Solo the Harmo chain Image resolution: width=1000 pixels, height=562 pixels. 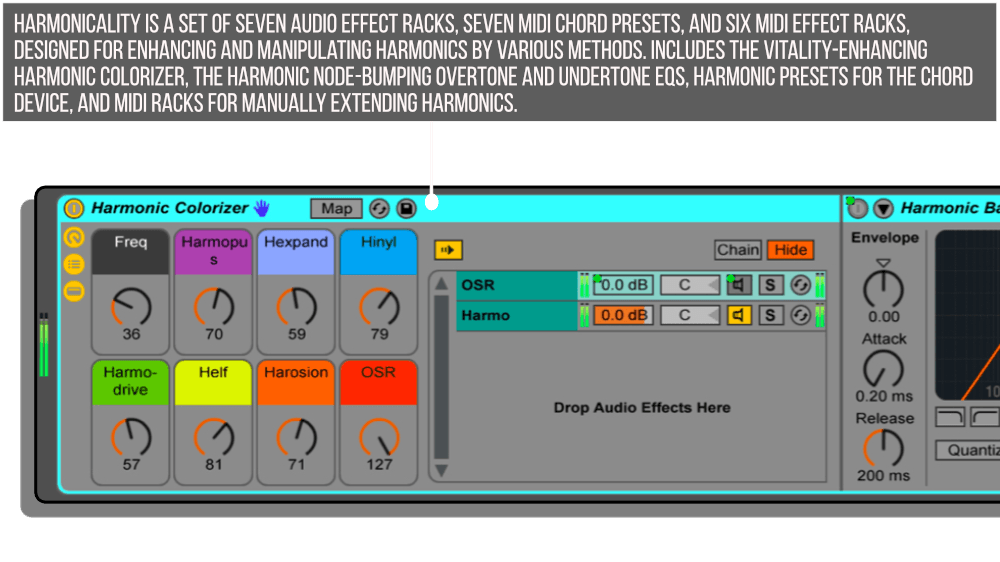tap(770, 315)
